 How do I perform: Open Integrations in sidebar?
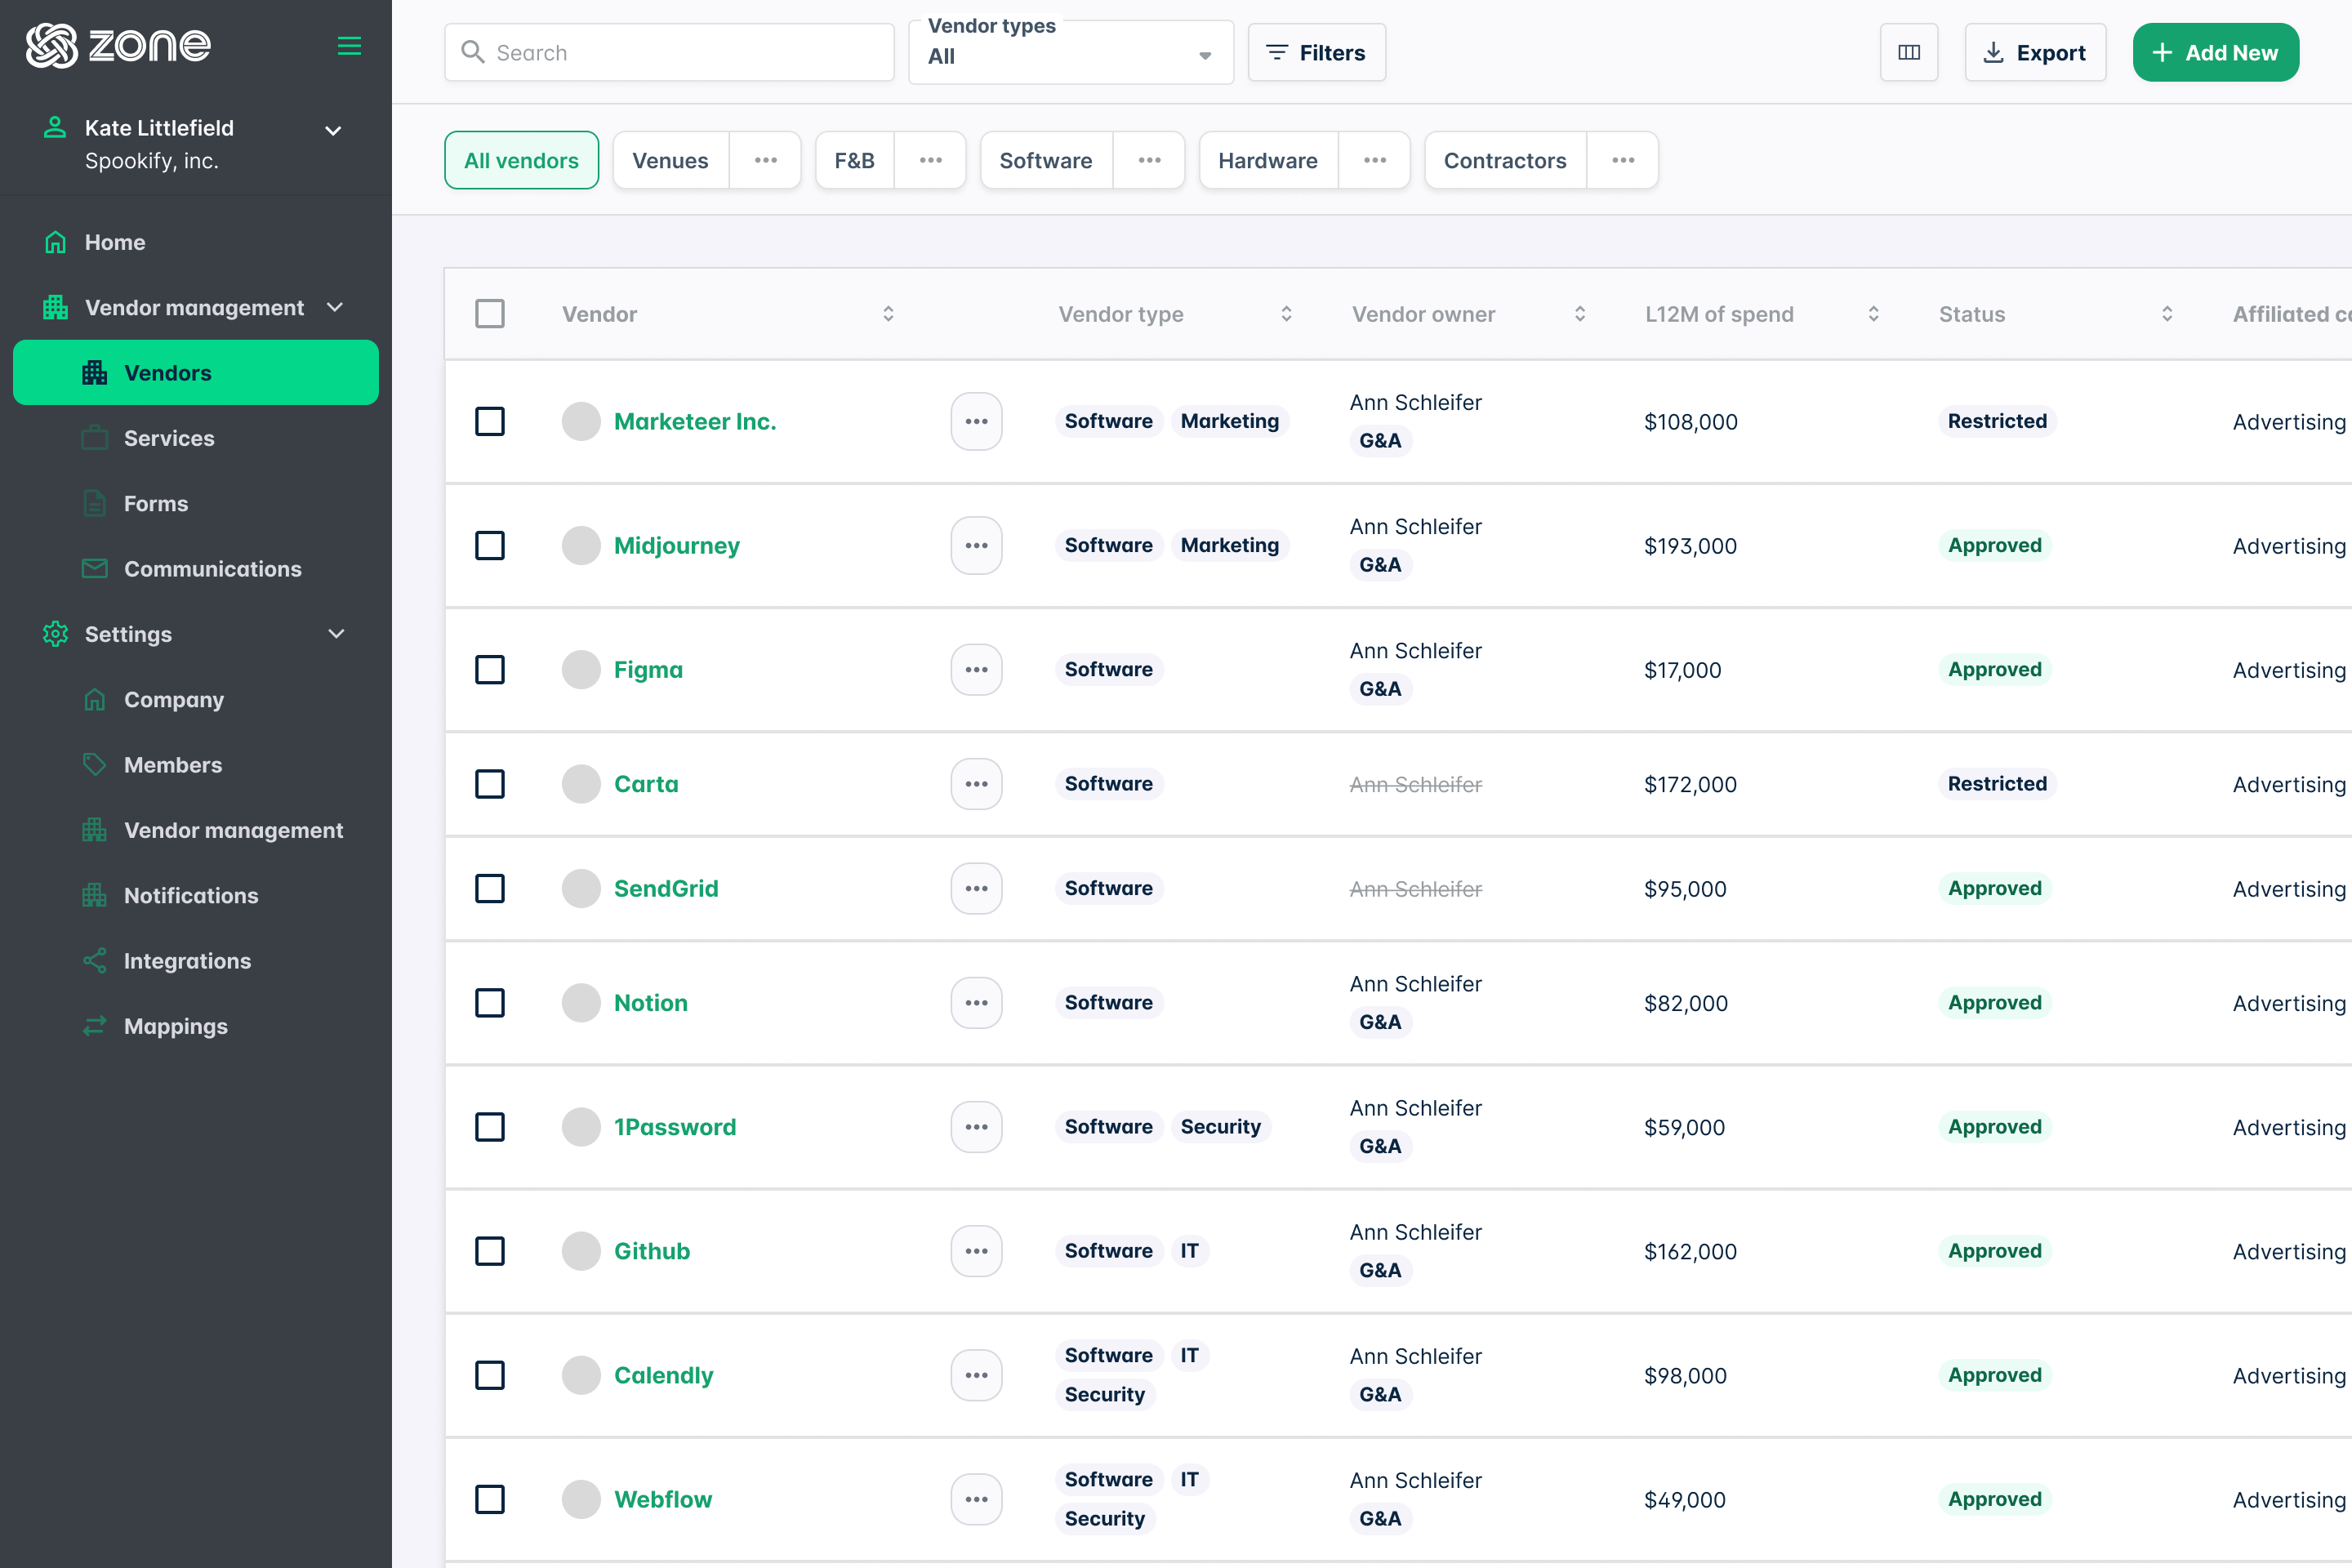[196, 960]
